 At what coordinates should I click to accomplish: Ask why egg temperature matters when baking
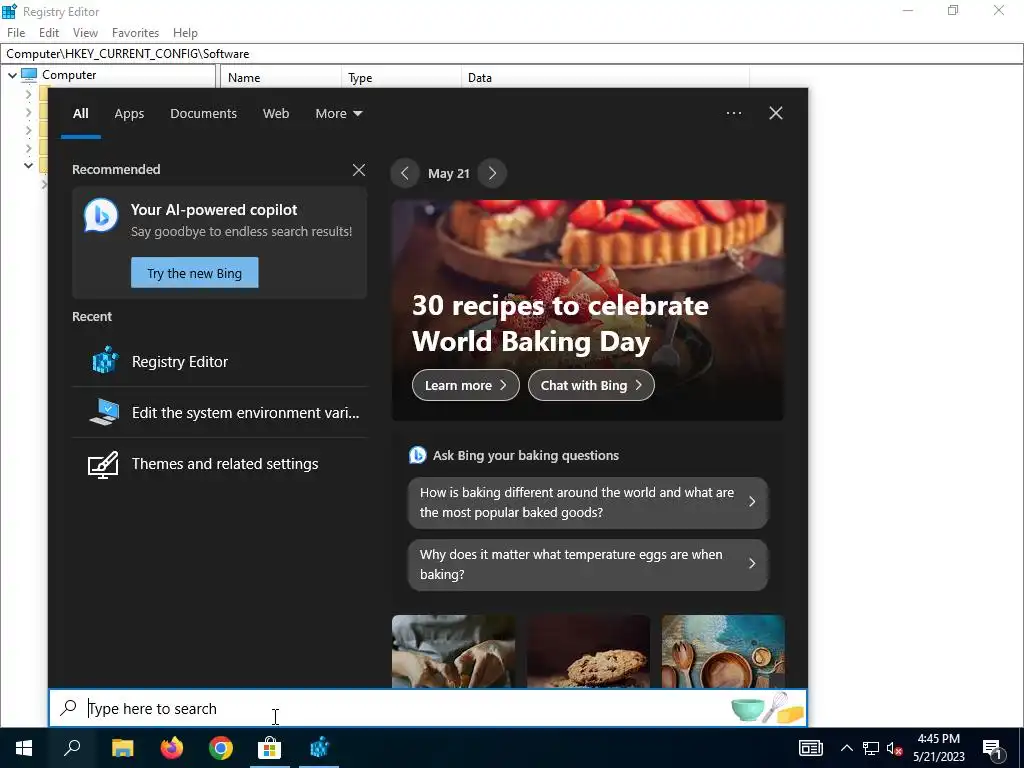pos(588,564)
